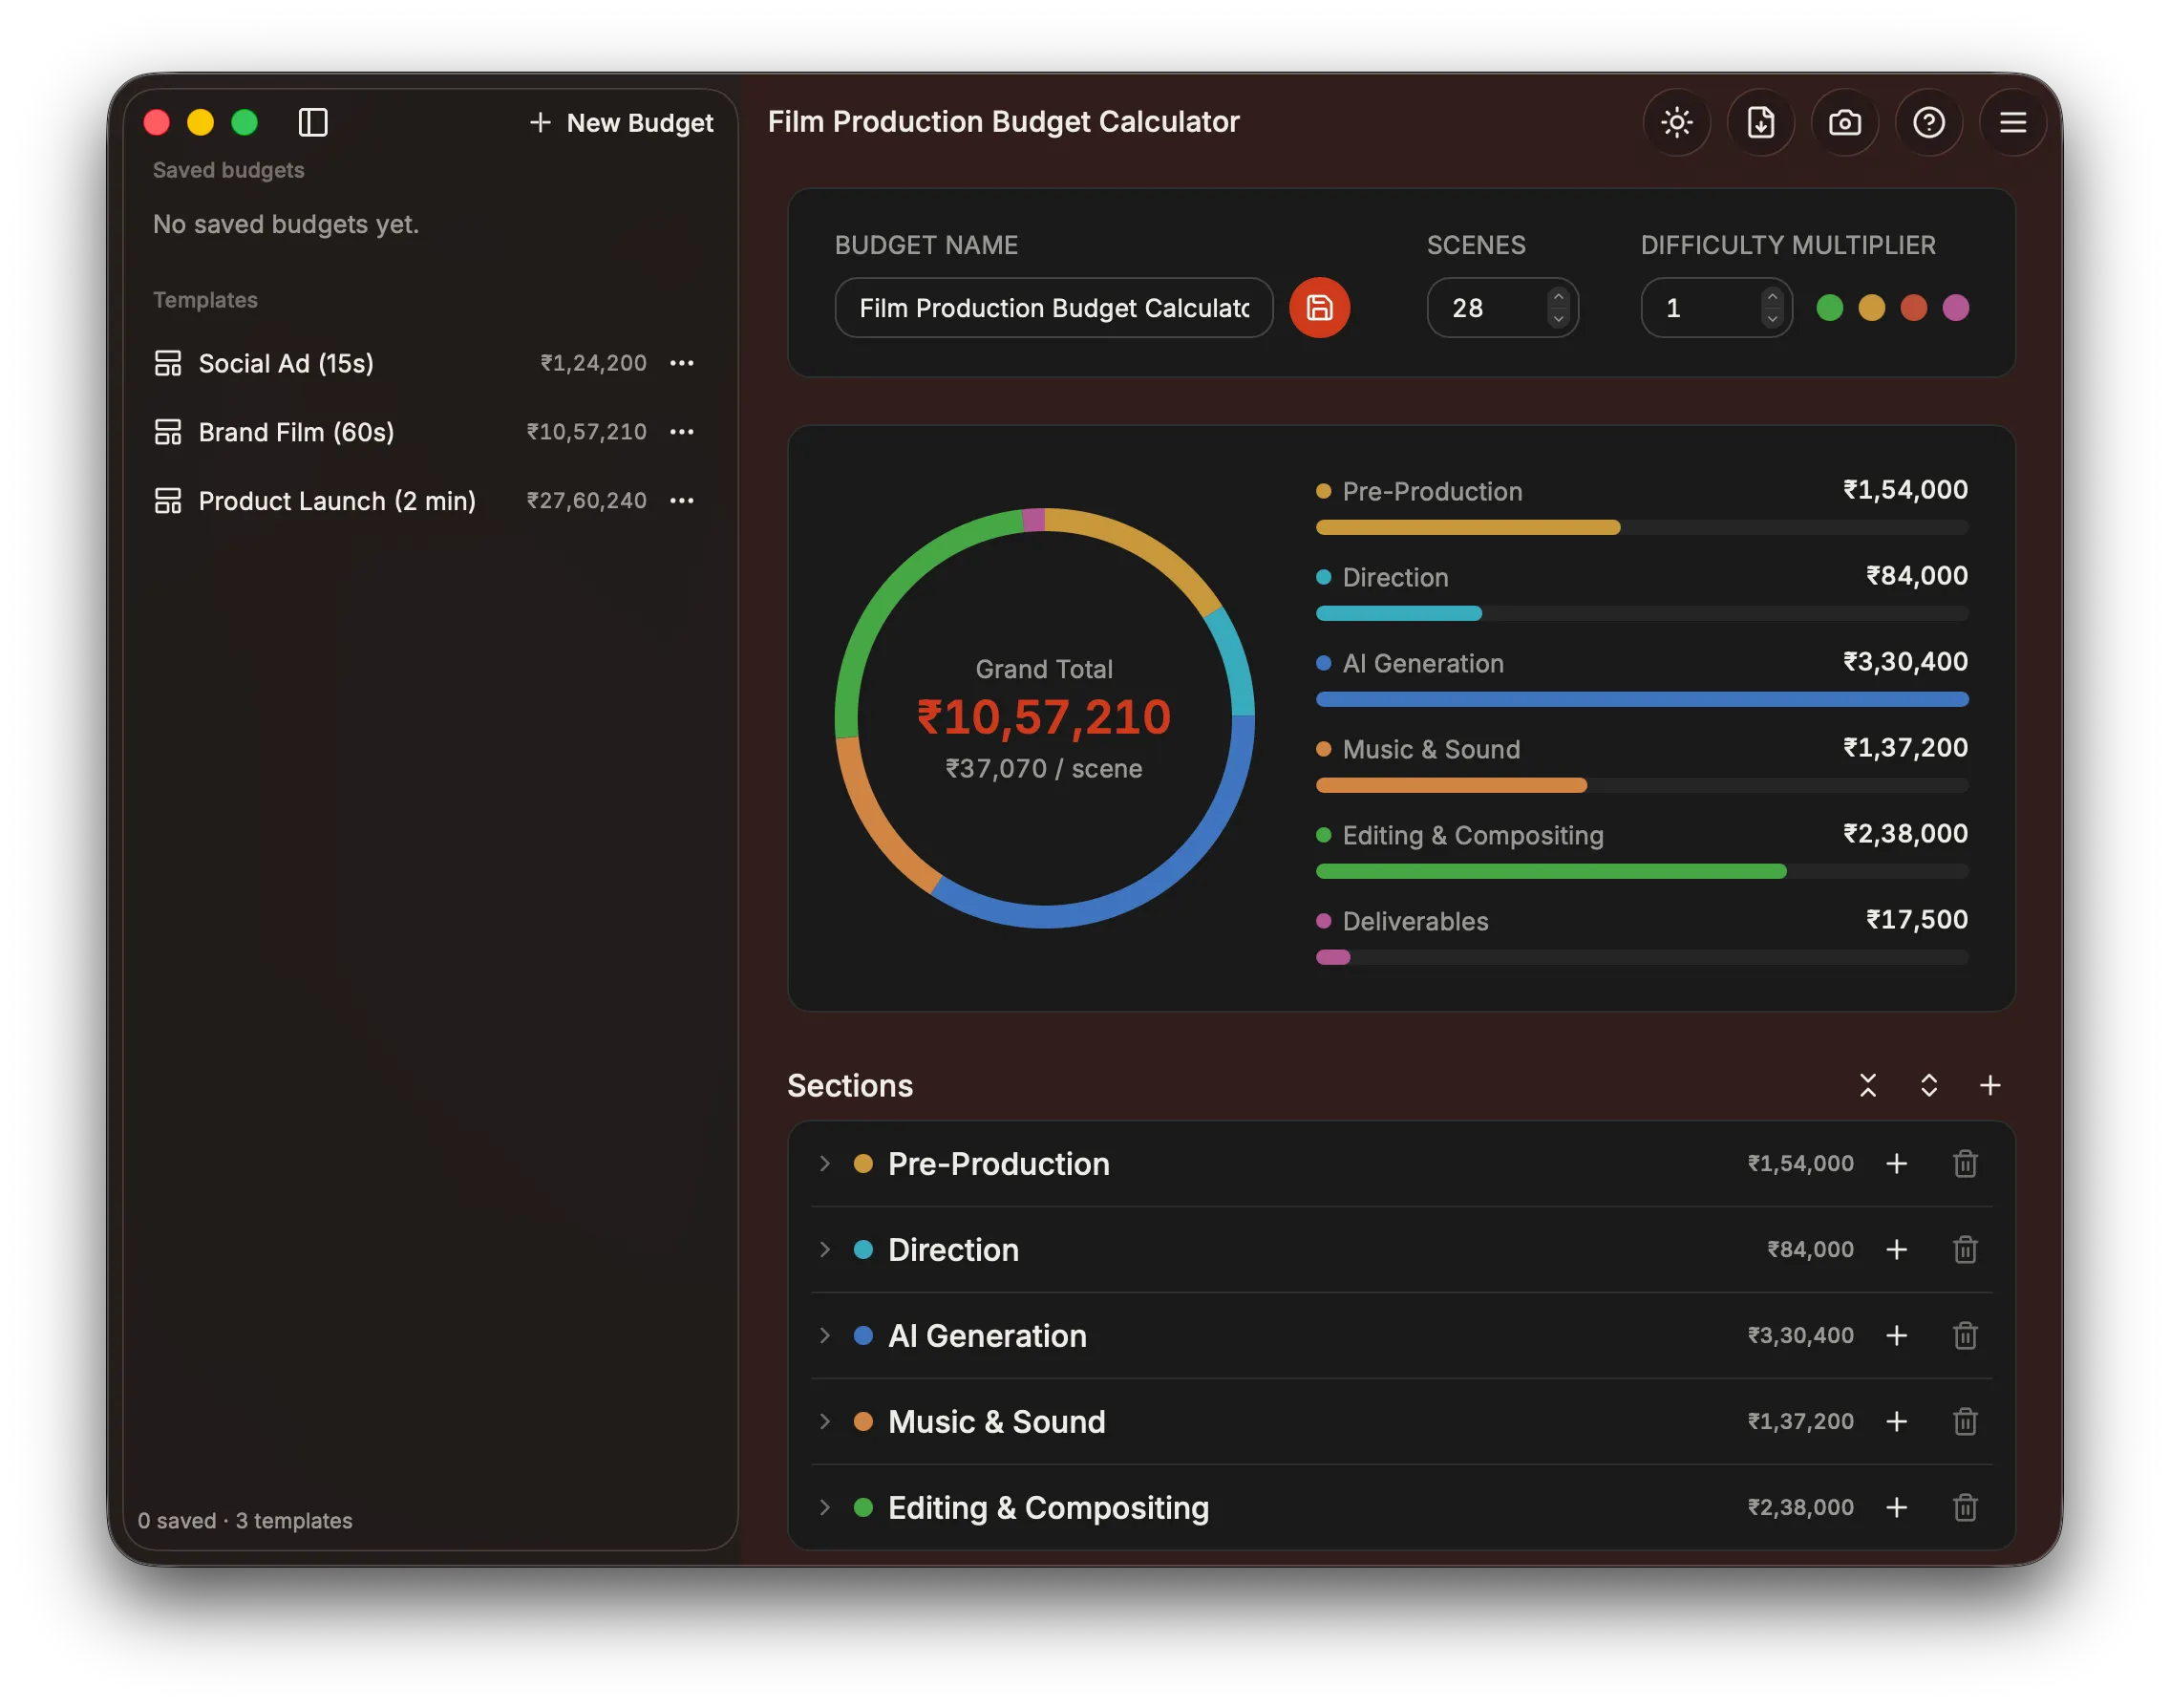Open more options for Product Launch (2 min)
Screen dimensions: 2170x1708
pos(682,500)
